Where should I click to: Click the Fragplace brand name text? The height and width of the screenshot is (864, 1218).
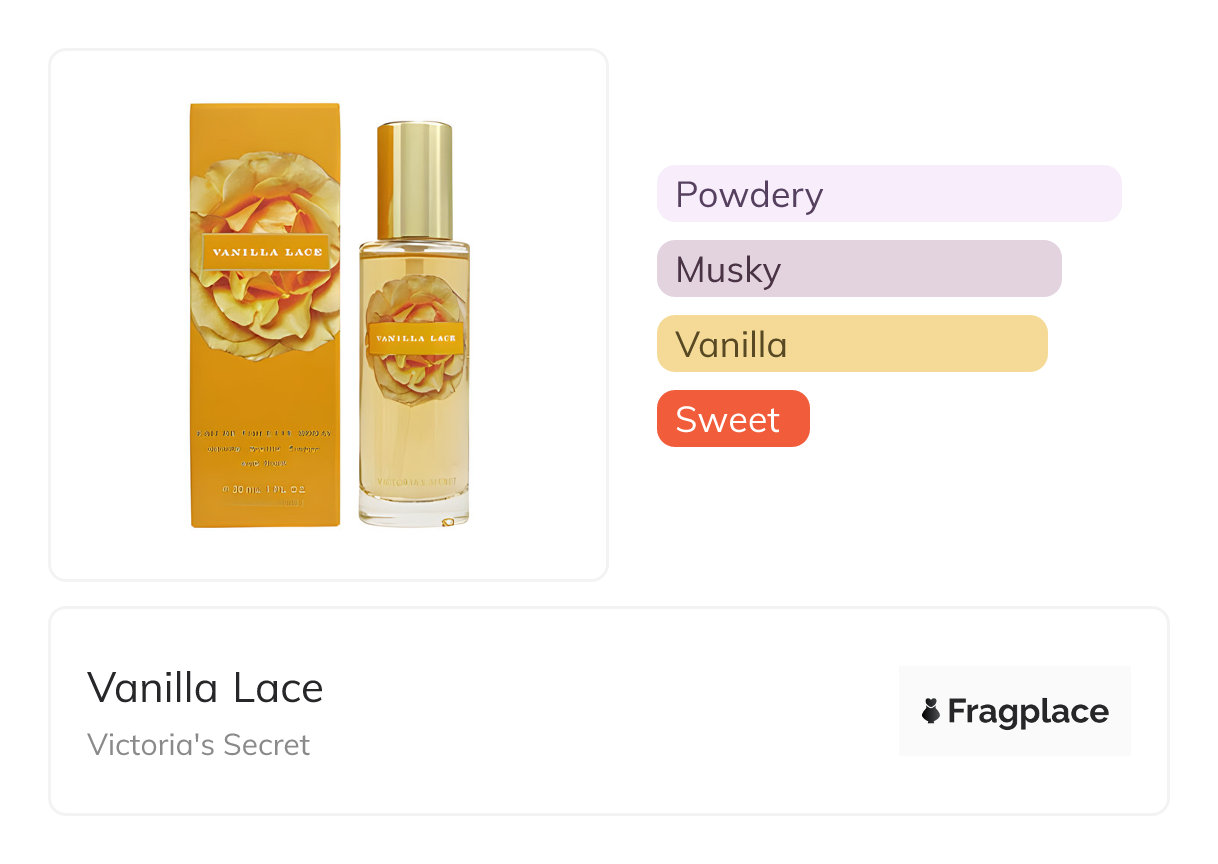[x=1028, y=711]
